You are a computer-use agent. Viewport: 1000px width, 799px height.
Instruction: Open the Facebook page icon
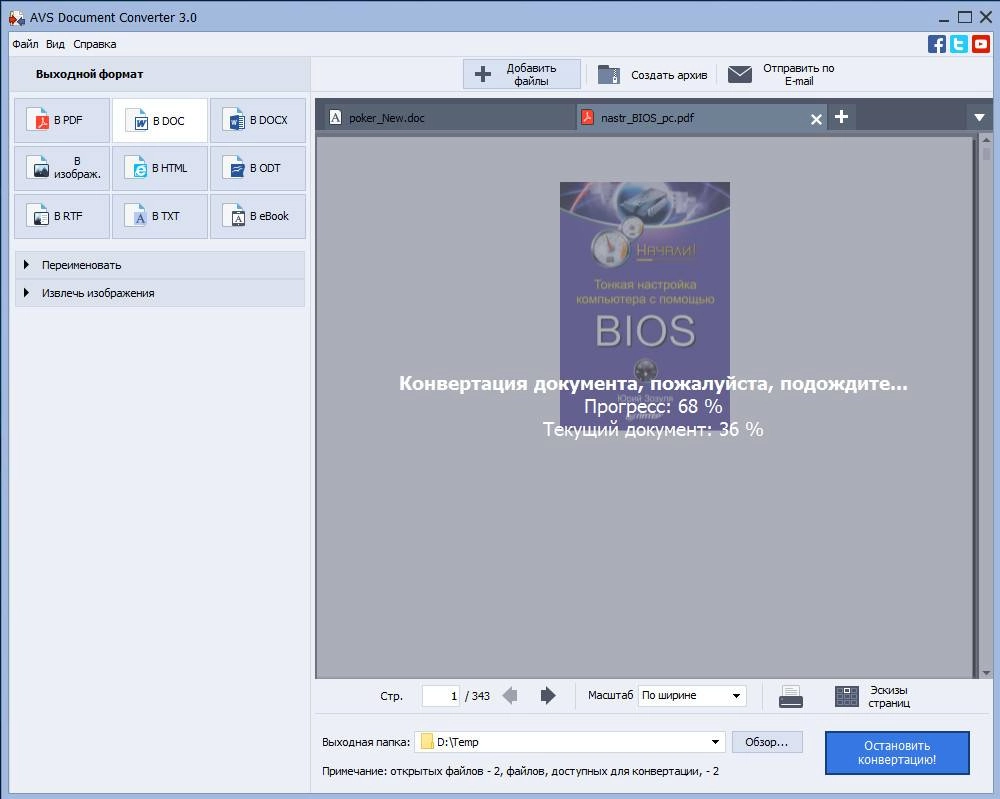[x=937, y=44]
